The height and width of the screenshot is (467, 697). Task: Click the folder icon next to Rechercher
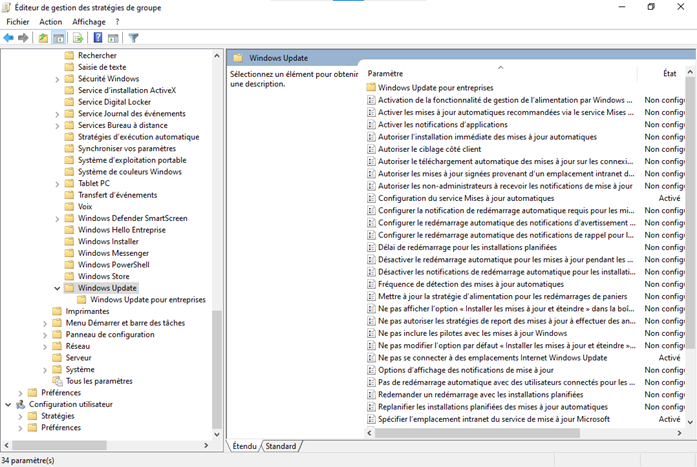tap(69, 56)
